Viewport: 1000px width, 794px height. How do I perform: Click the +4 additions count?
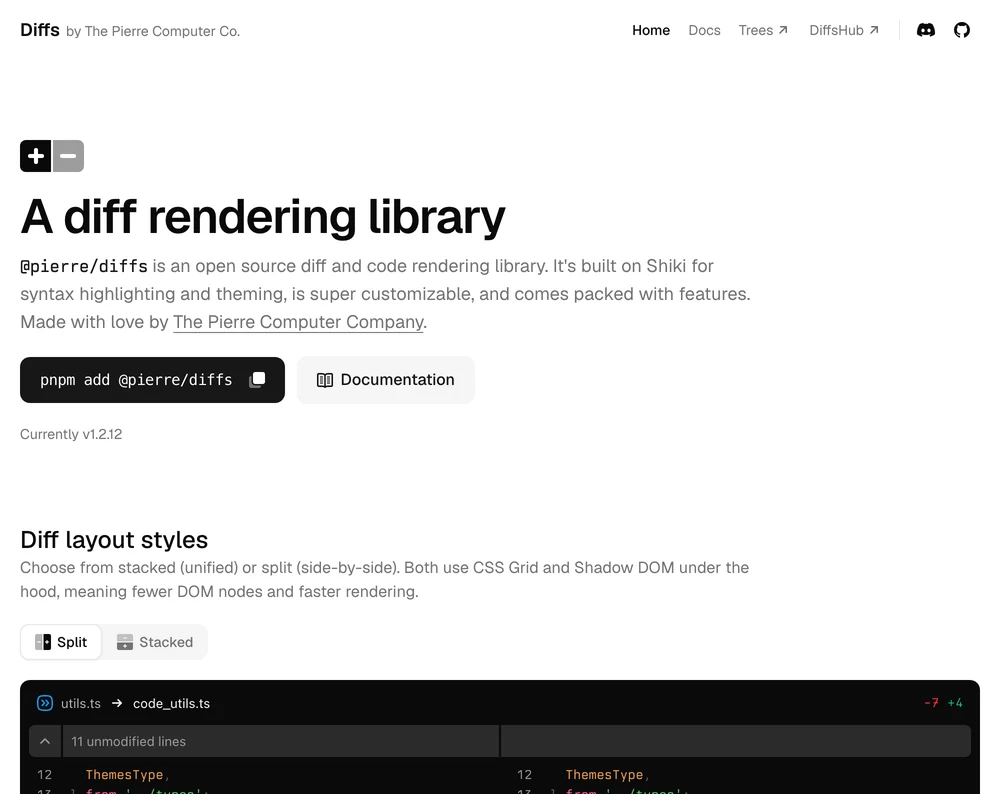[955, 703]
